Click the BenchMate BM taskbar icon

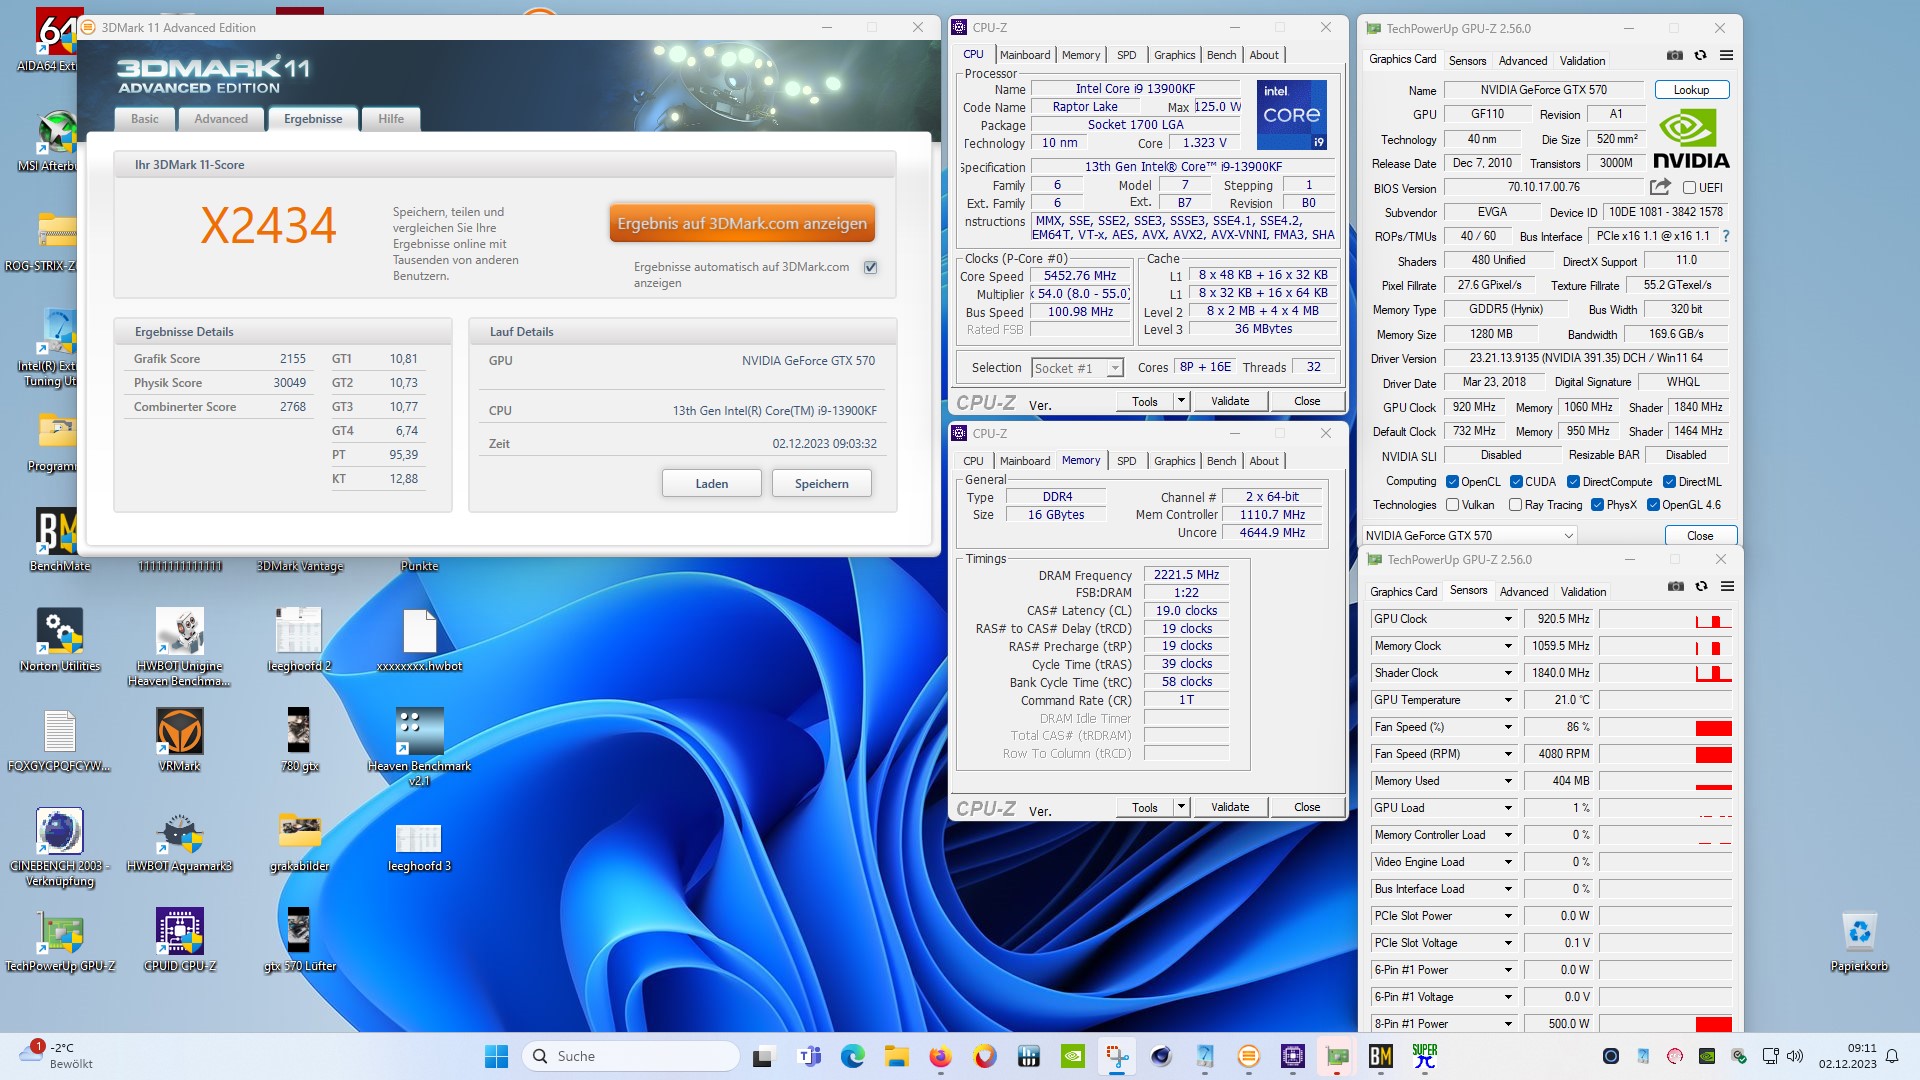point(1380,1056)
